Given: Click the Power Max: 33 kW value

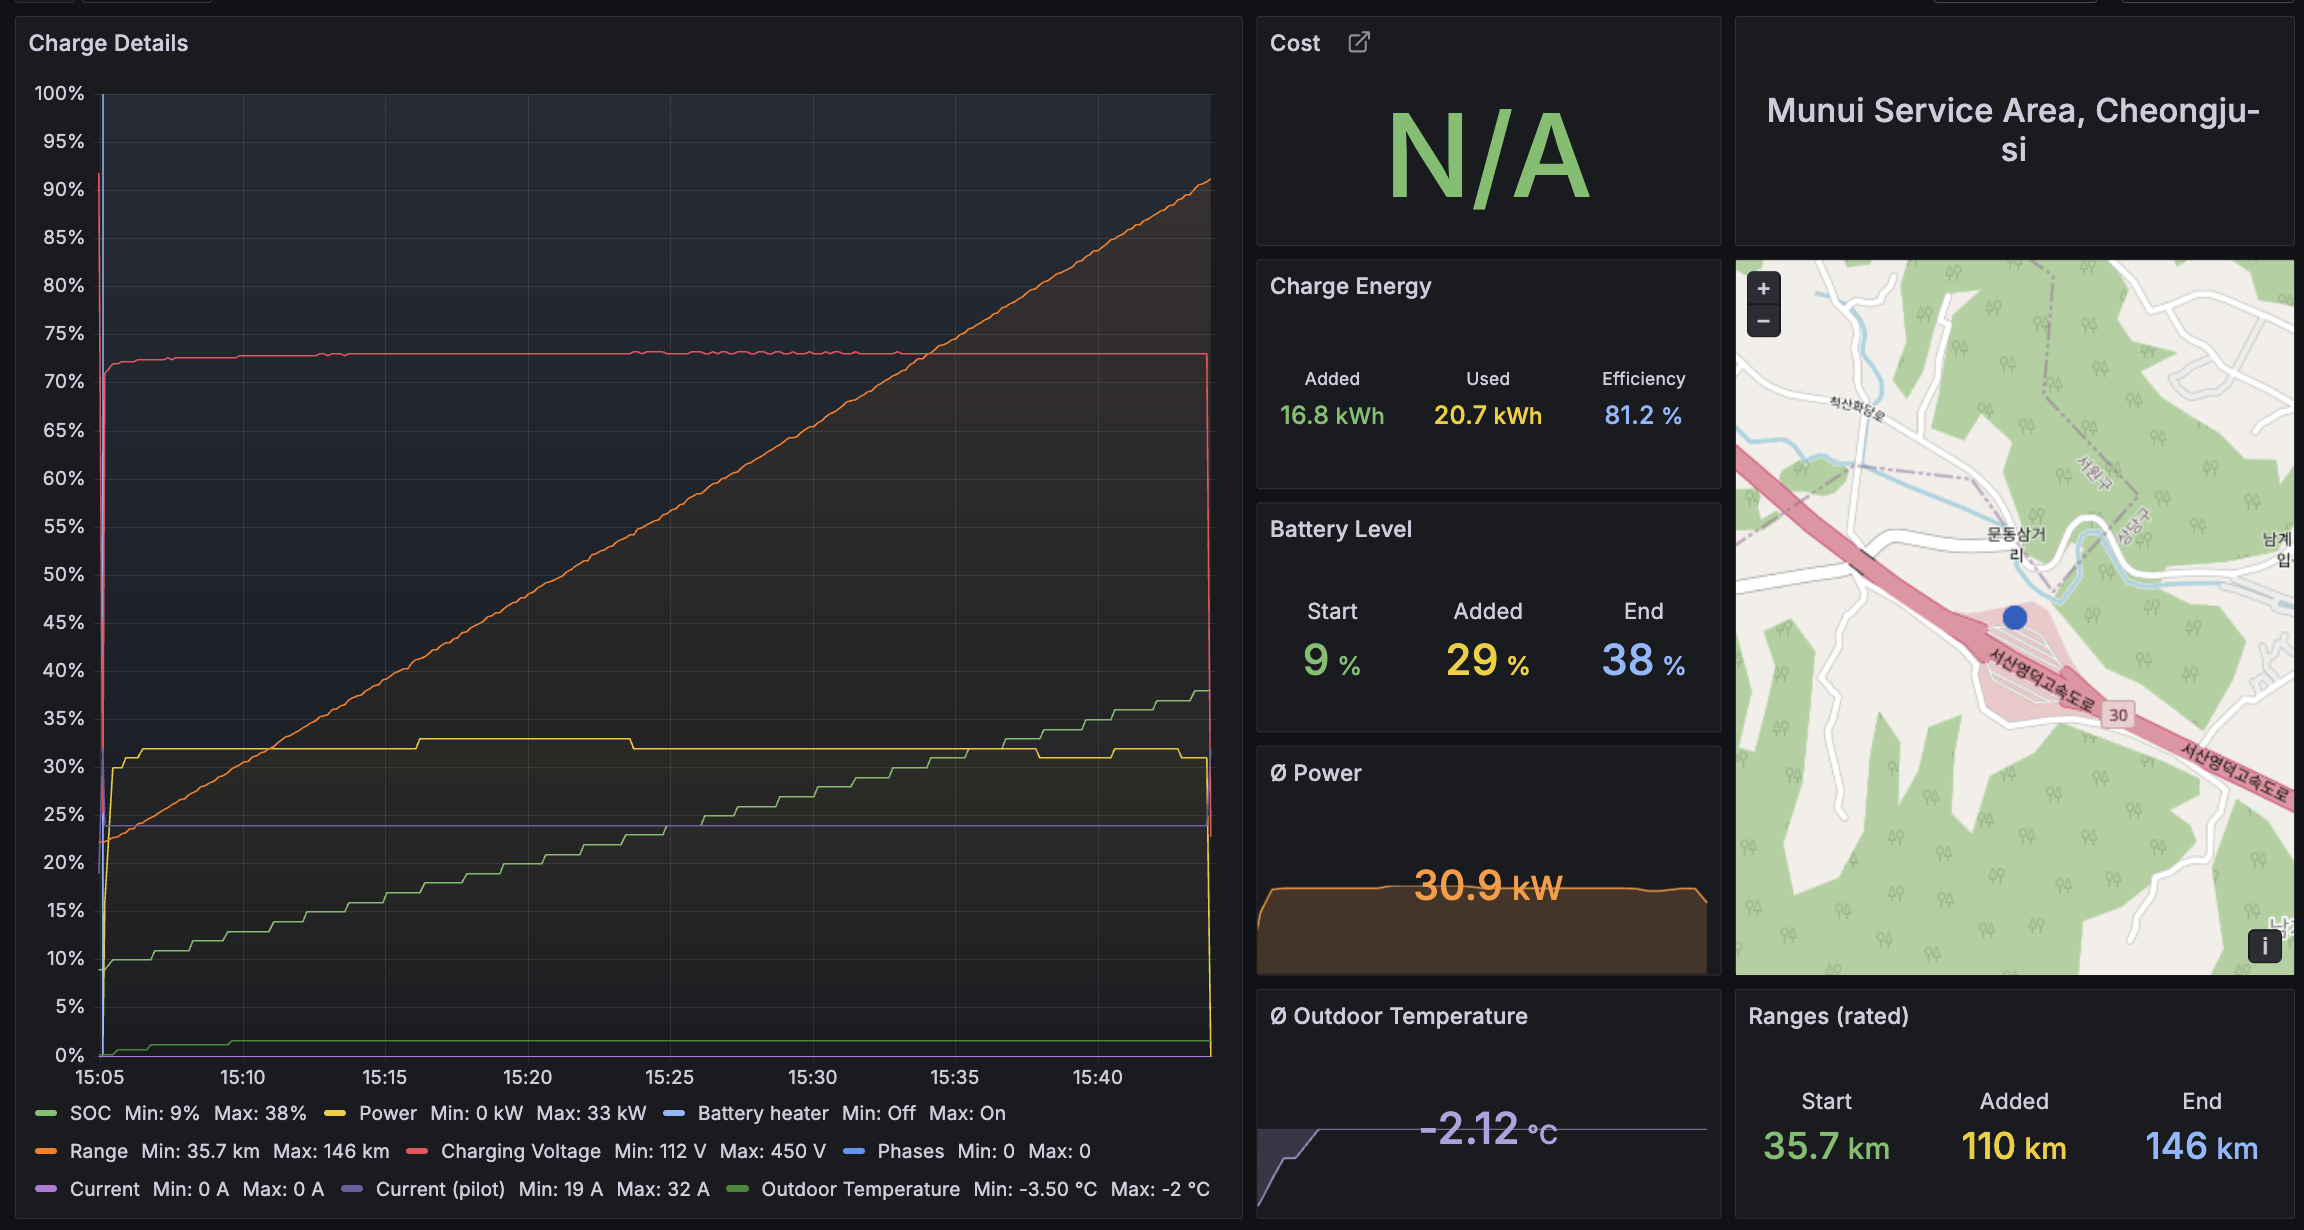Looking at the screenshot, I should 591,1113.
